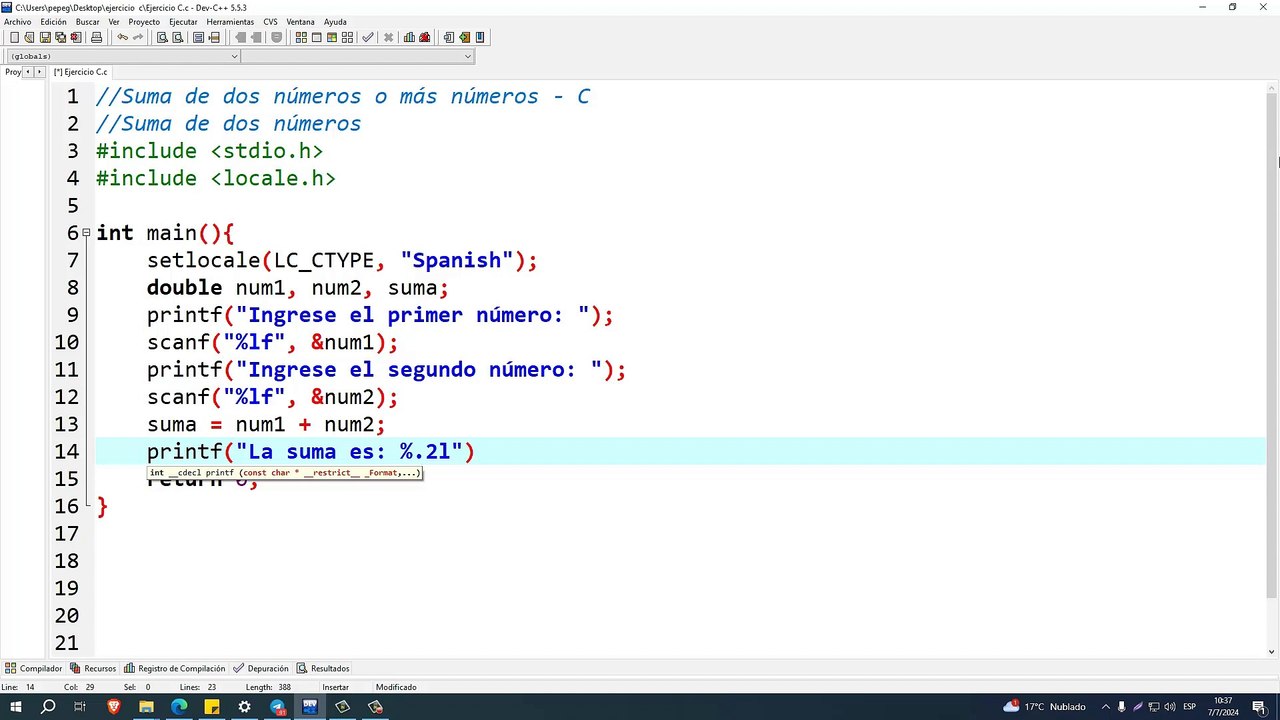Open File Explorer from the taskbar
The height and width of the screenshot is (720, 1280).
click(146, 707)
